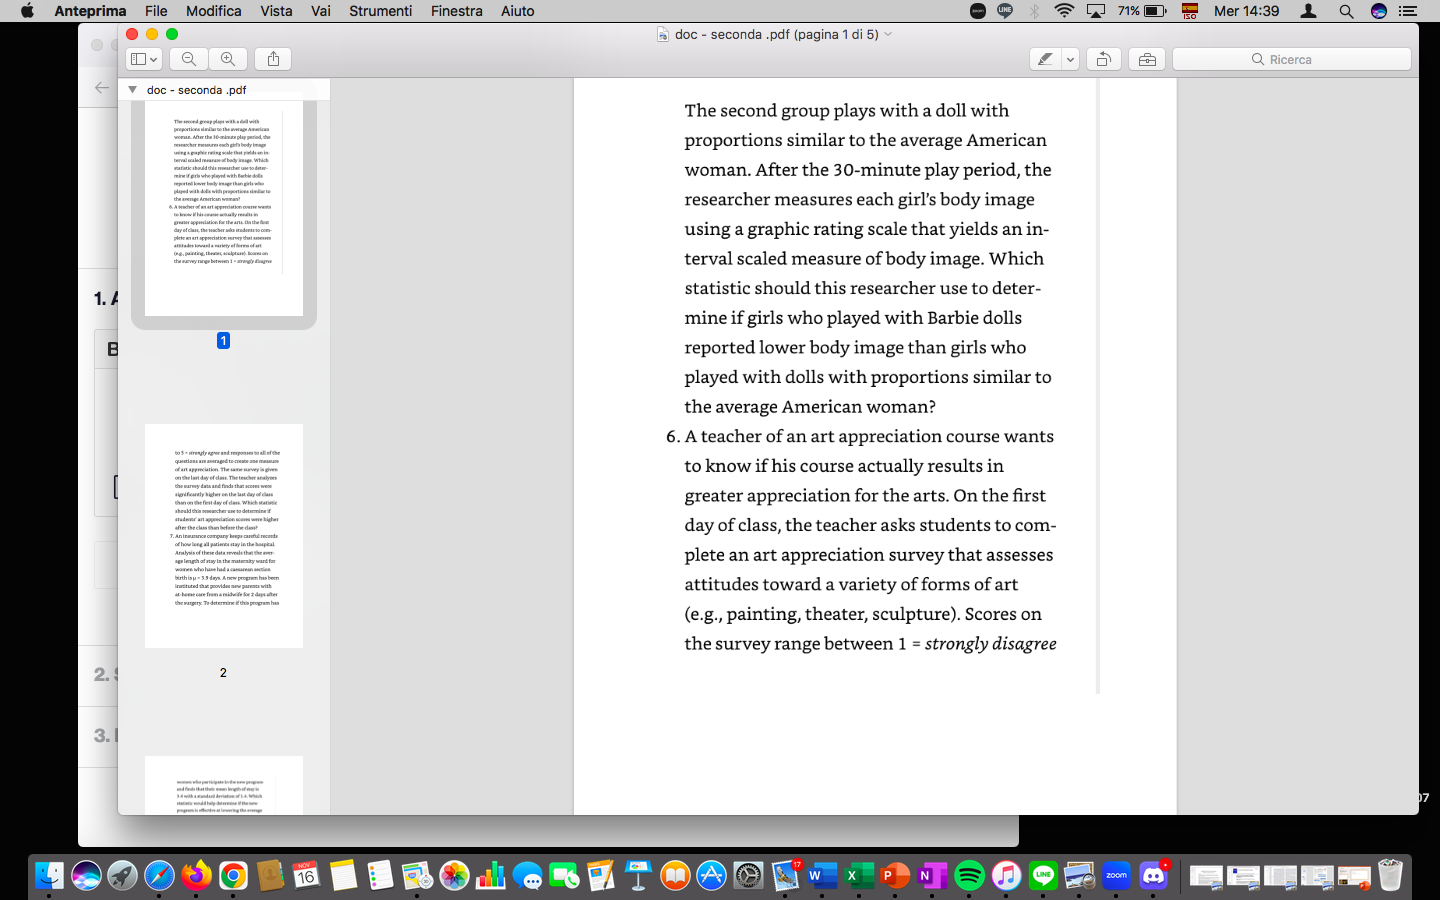The height and width of the screenshot is (900, 1440).
Task: Open the Markup toolbar toolbox icon
Action: [x=1146, y=58]
